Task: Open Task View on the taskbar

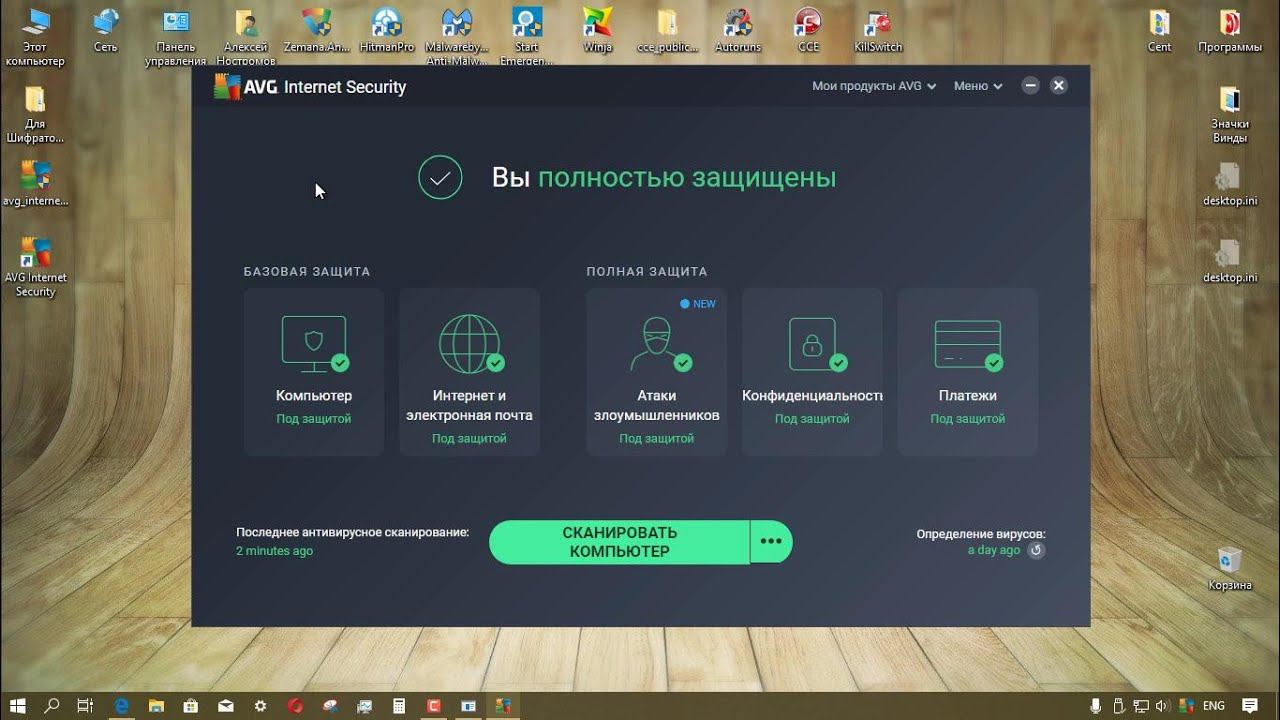Action: (x=86, y=706)
